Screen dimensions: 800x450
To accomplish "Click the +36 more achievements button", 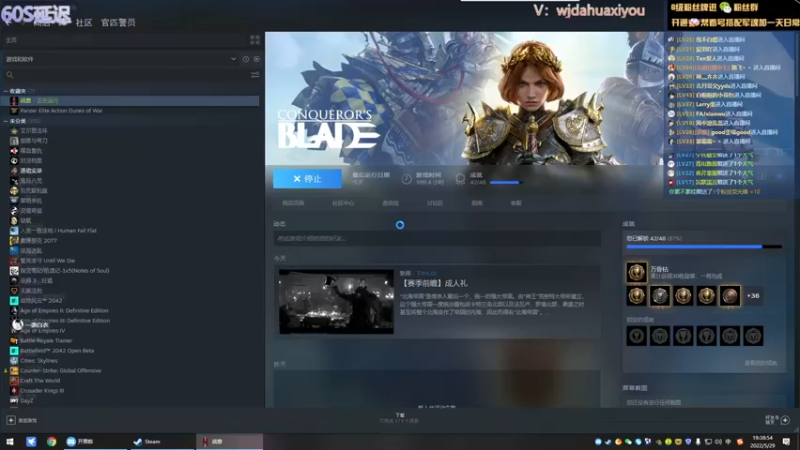I will [753, 295].
